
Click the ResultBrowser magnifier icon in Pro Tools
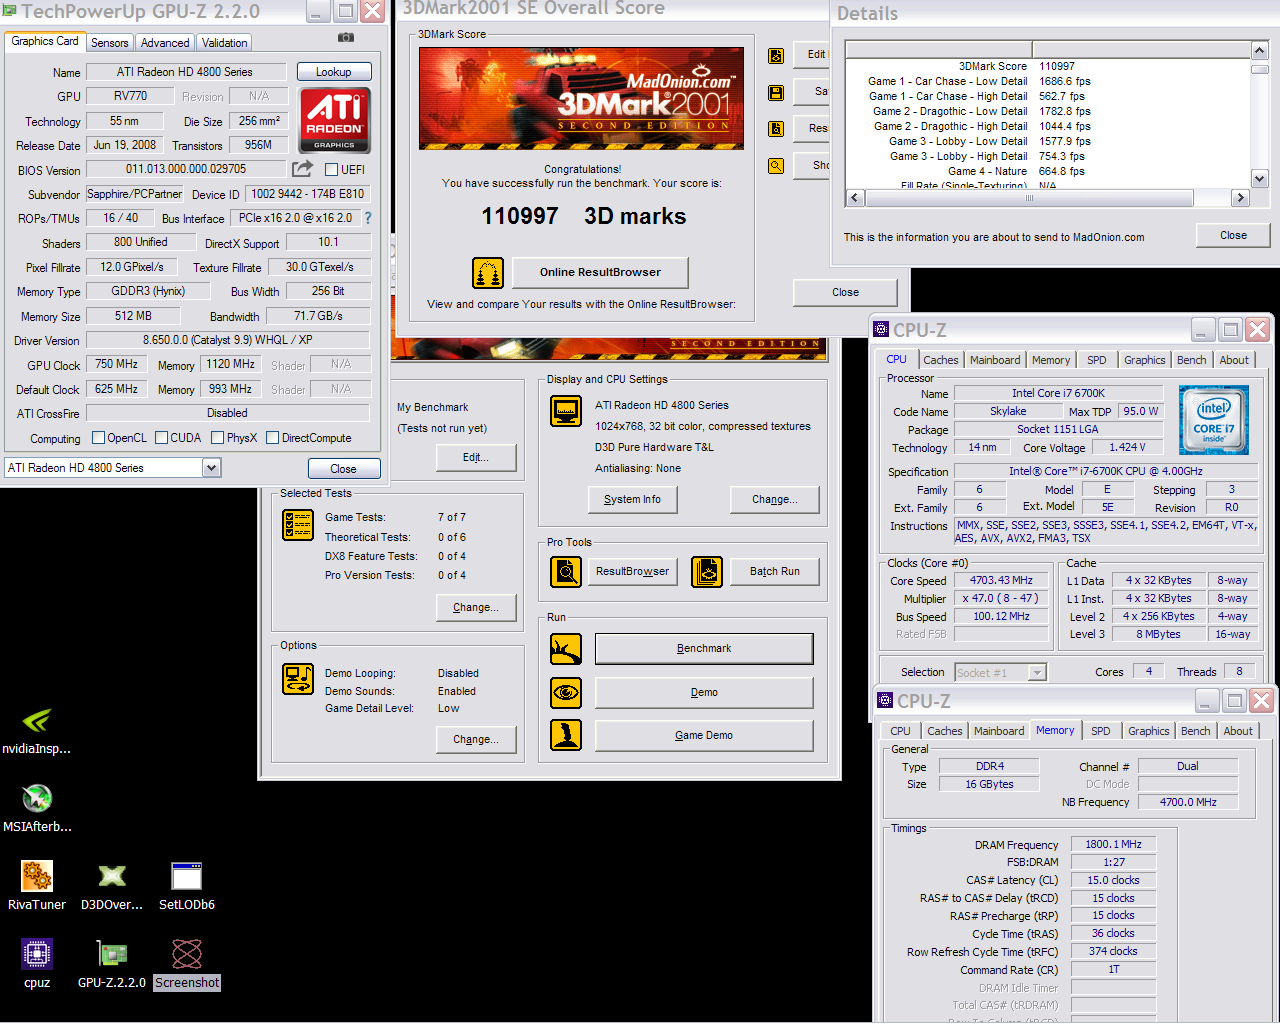click(566, 571)
